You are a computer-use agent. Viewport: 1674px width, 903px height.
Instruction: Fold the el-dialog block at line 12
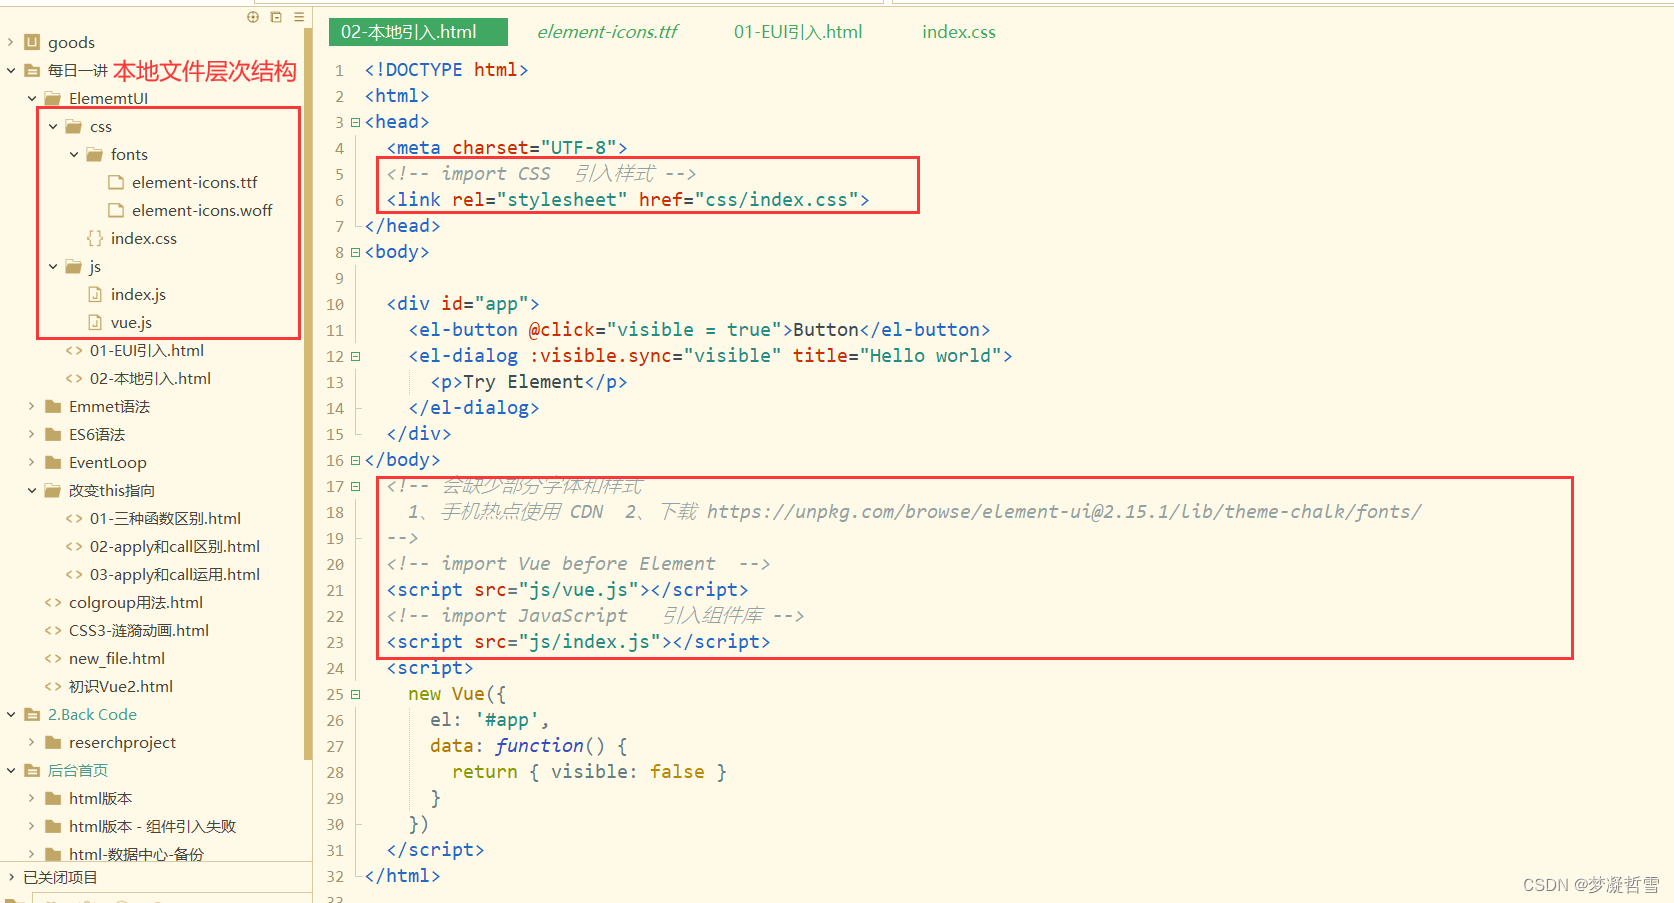click(355, 356)
